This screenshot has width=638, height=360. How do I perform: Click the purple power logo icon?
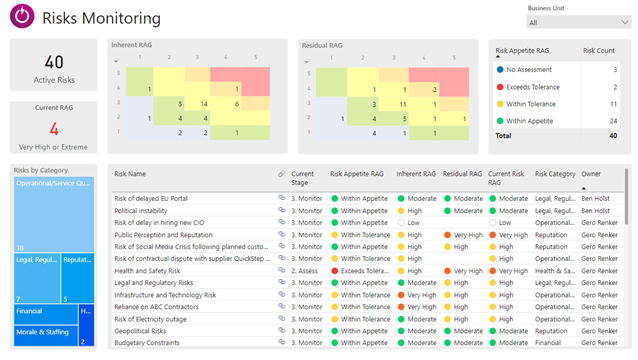pos(22,16)
